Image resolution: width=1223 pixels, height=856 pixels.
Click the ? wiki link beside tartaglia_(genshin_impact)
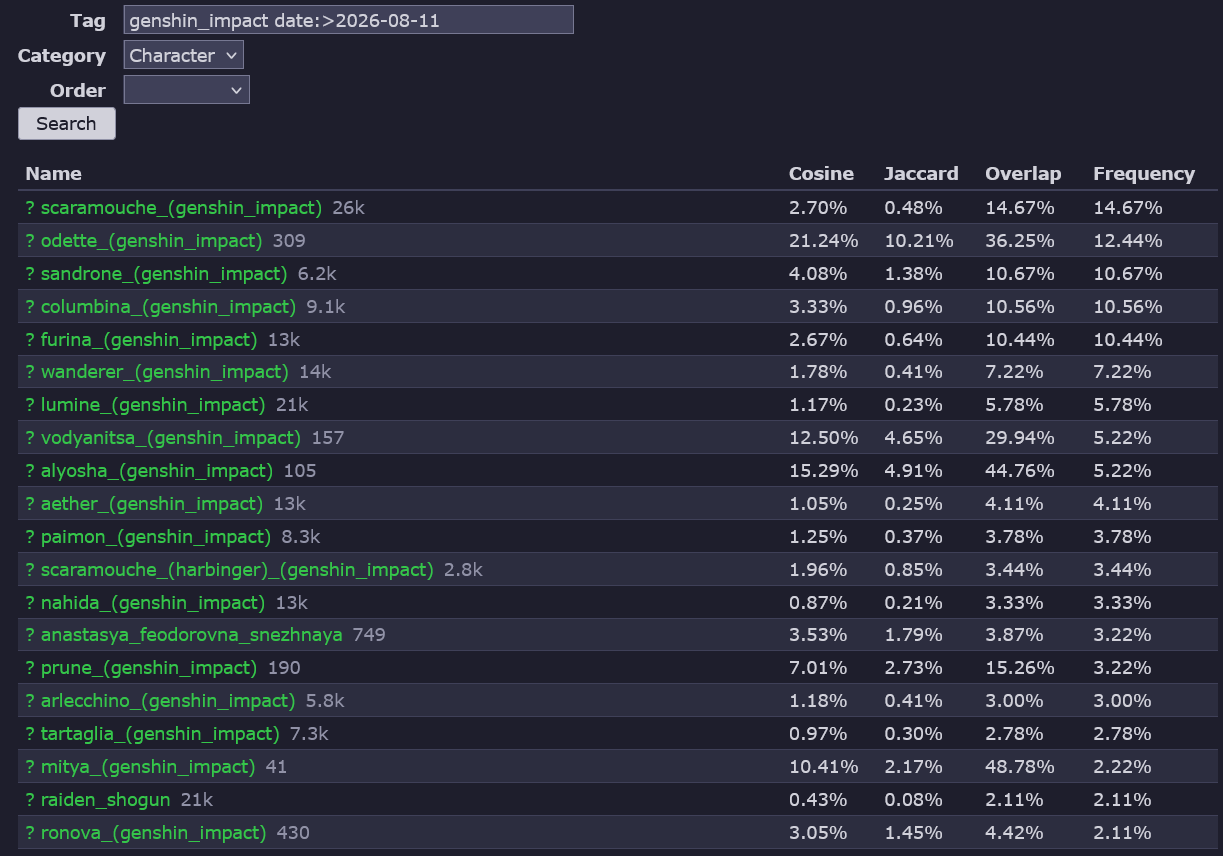[31, 734]
